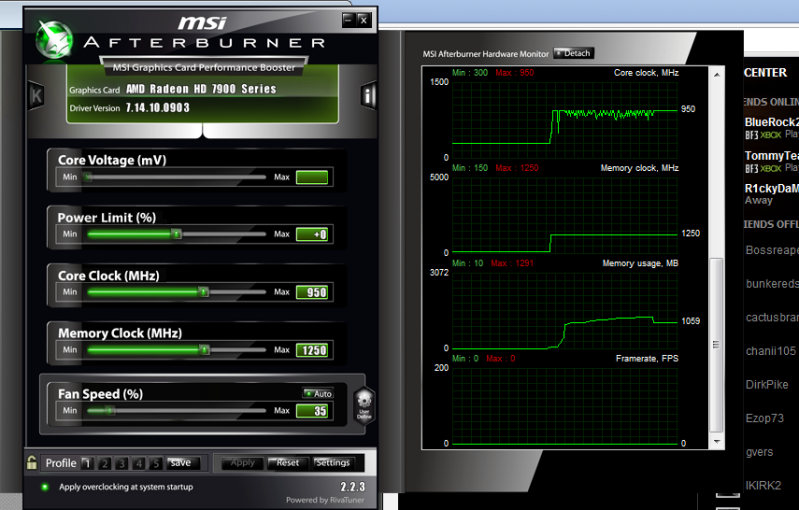799x510 pixels.
Task: Click the MSI Afterburner dragon logo
Action: click(x=53, y=40)
